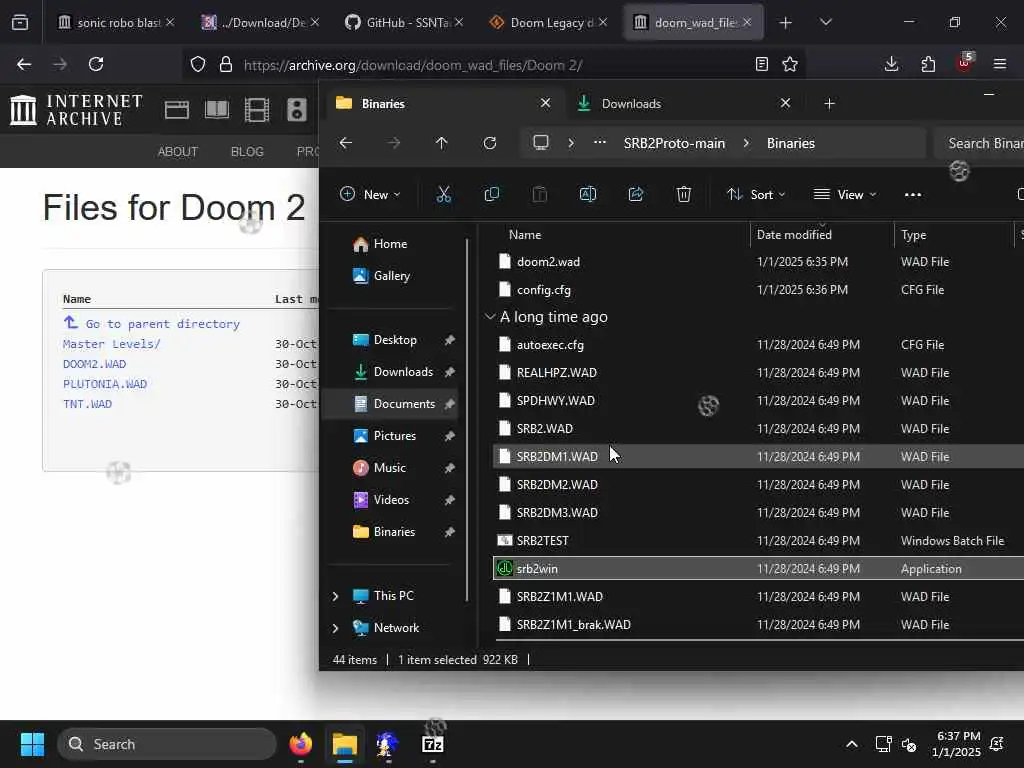The width and height of the screenshot is (1024, 768).
Task: Open 7-Zip from the taskbar
Action: coord(433,744)
